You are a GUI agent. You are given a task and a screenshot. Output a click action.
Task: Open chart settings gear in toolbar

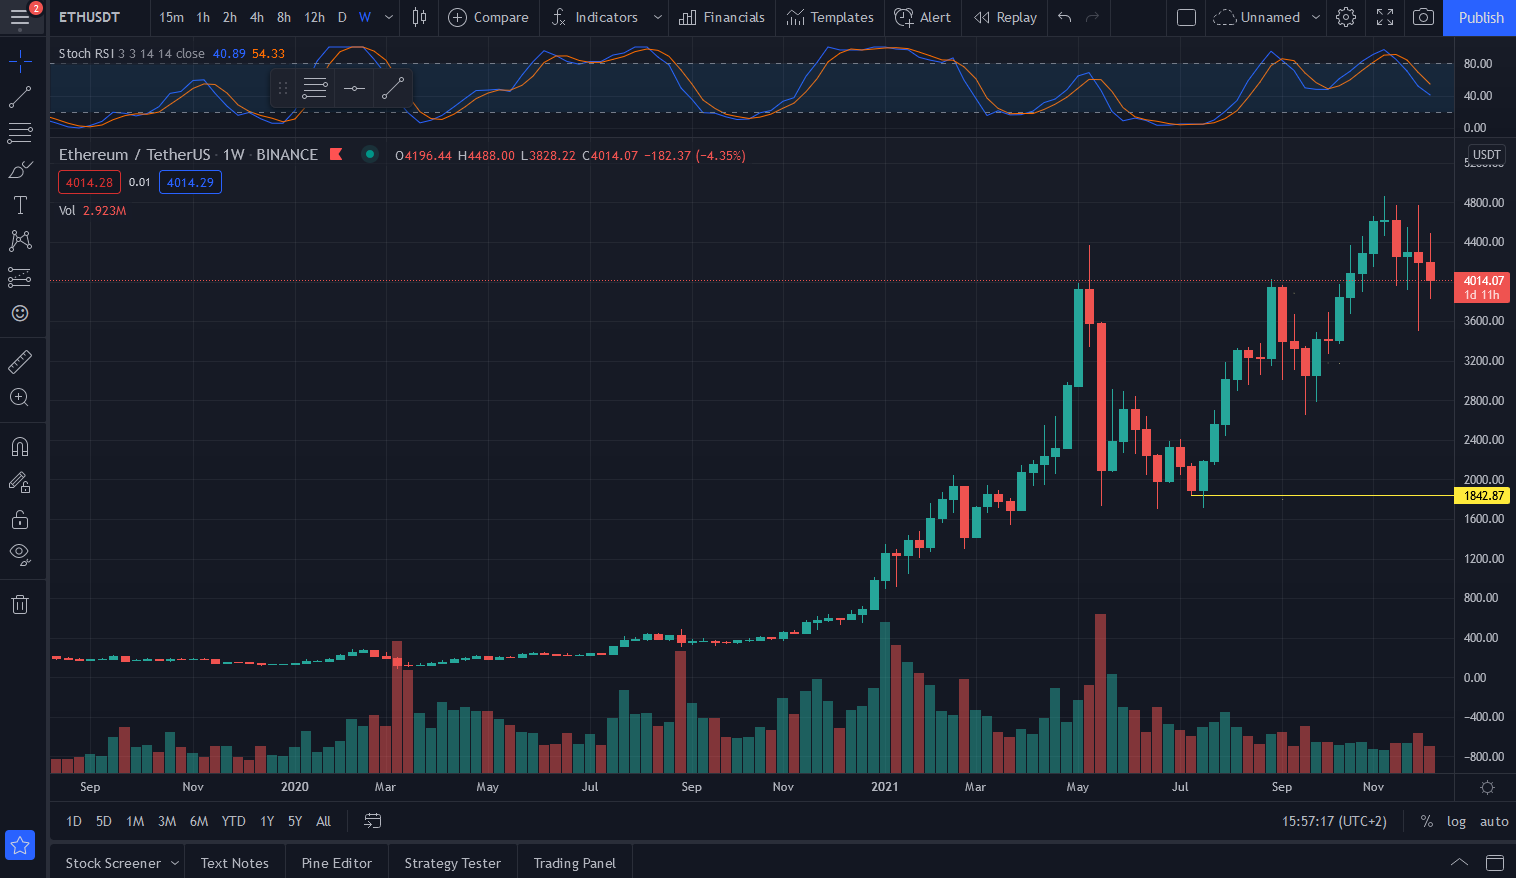1346,17
